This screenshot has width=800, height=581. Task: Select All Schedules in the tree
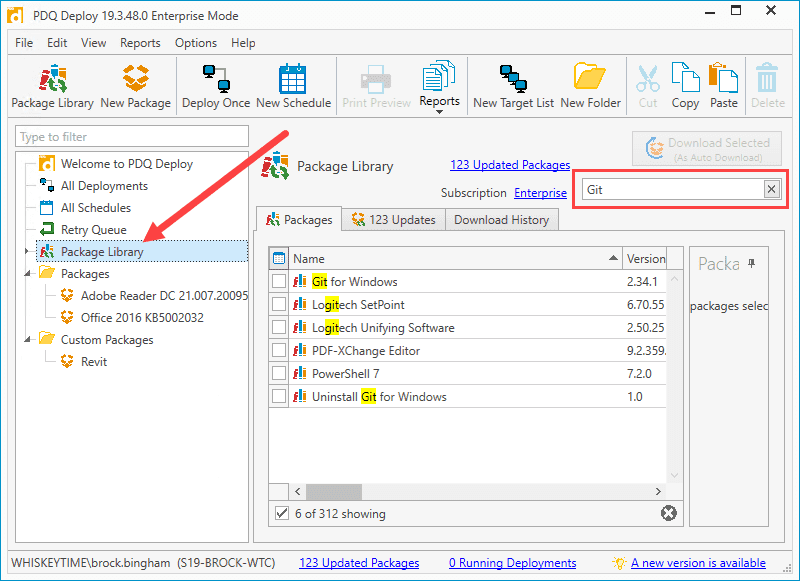coord(95,208)
